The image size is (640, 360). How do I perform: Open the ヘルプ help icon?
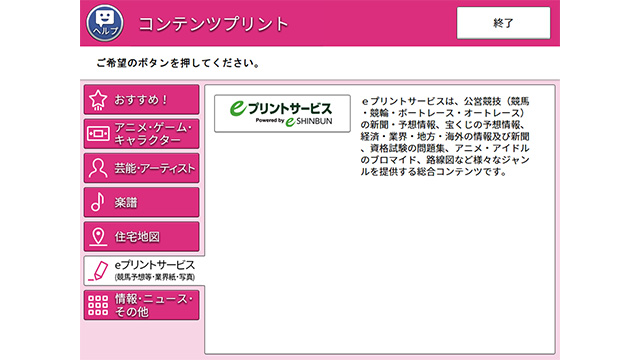click(105, 23)
